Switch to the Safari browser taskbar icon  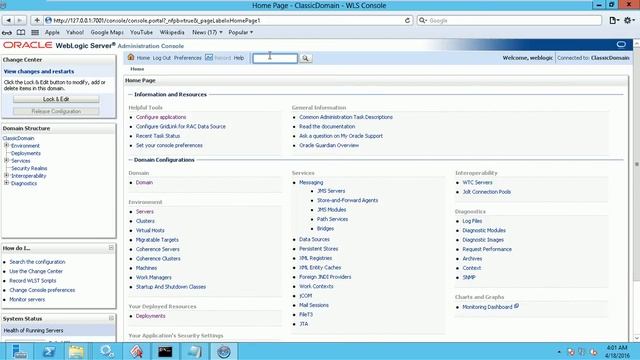tap(224, 351)
